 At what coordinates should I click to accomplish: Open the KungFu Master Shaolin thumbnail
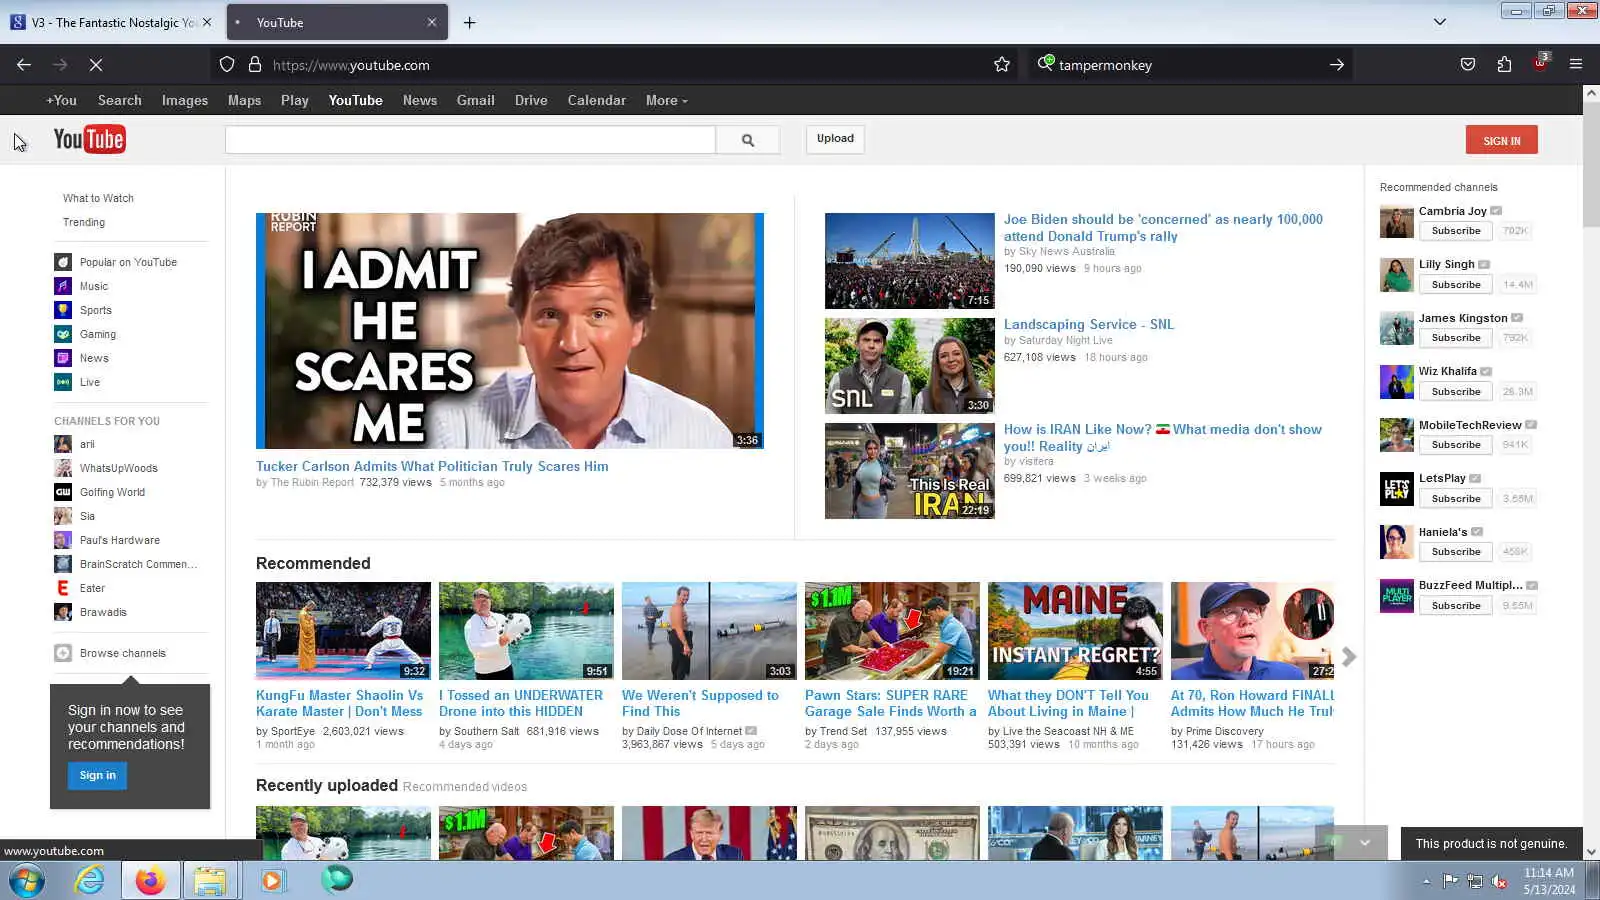click(343, 631)
